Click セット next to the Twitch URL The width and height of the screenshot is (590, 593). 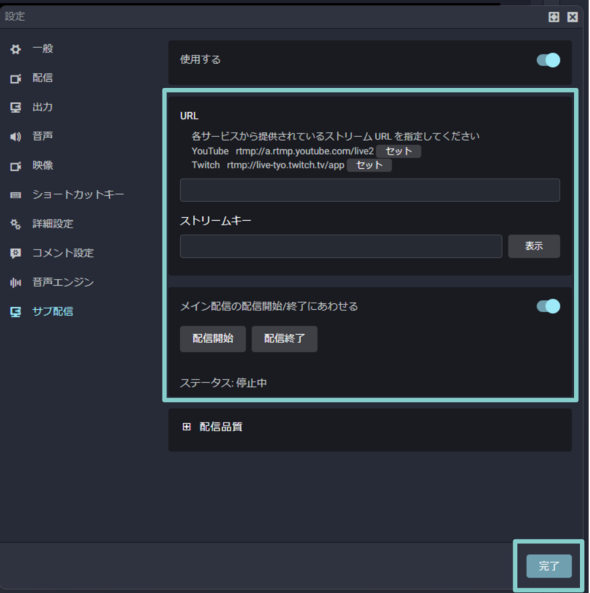click(369, 165)
